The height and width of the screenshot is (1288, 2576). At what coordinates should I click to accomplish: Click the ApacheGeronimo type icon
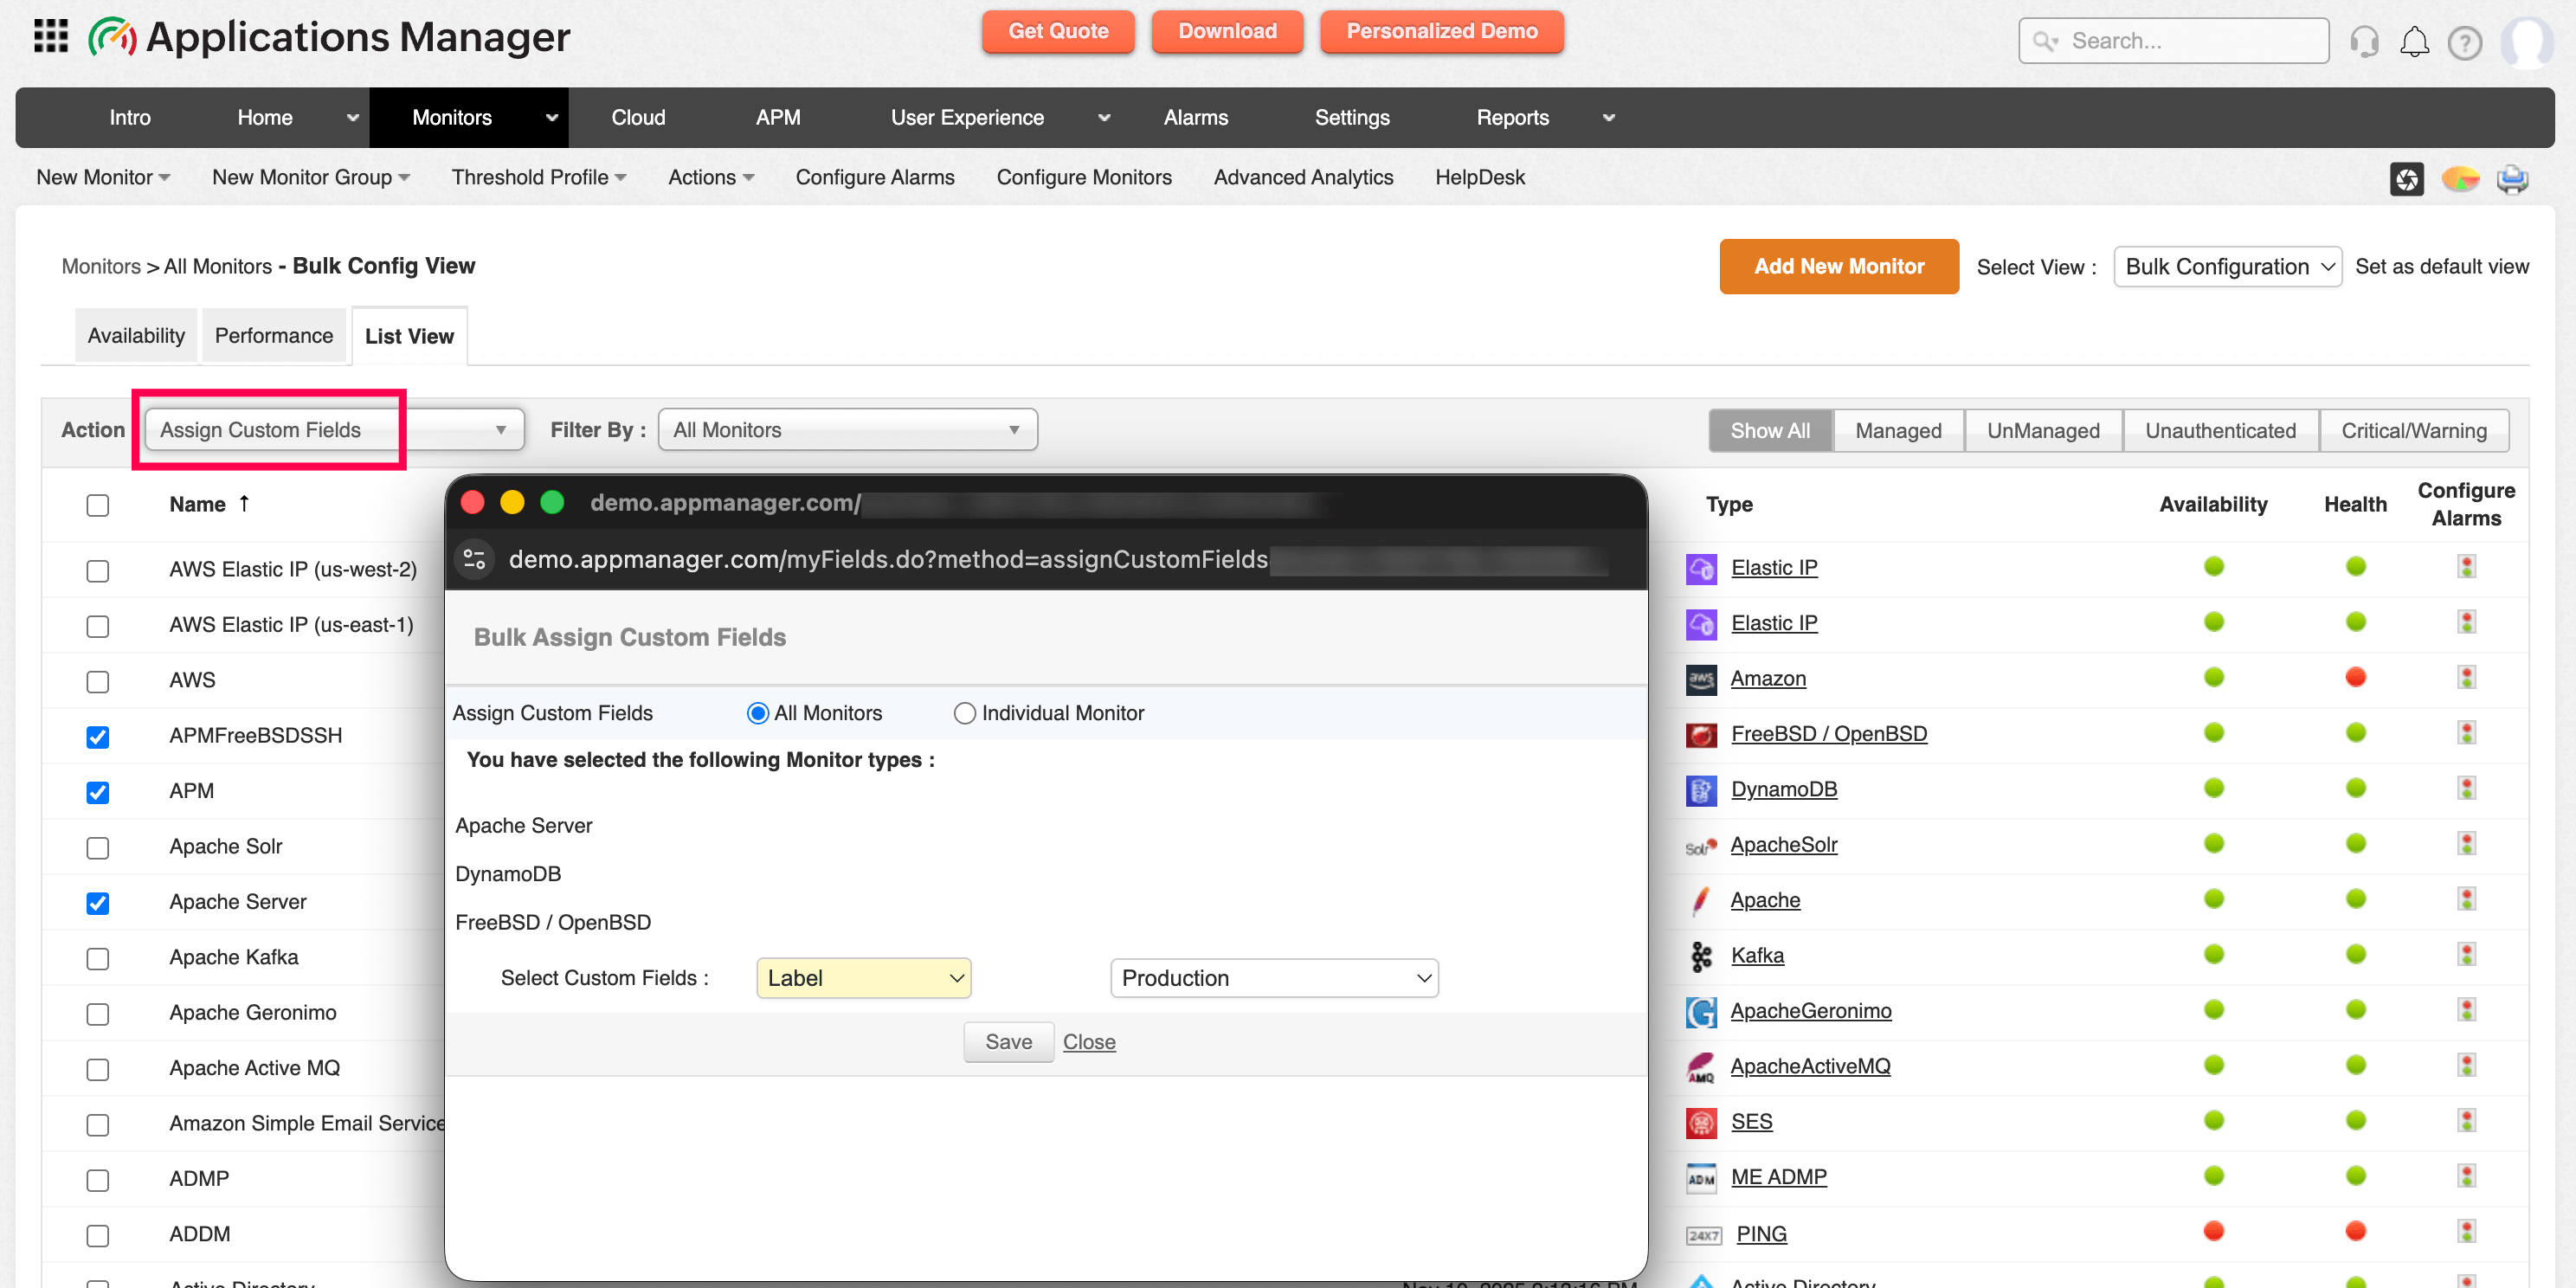coord(1701,1011)
